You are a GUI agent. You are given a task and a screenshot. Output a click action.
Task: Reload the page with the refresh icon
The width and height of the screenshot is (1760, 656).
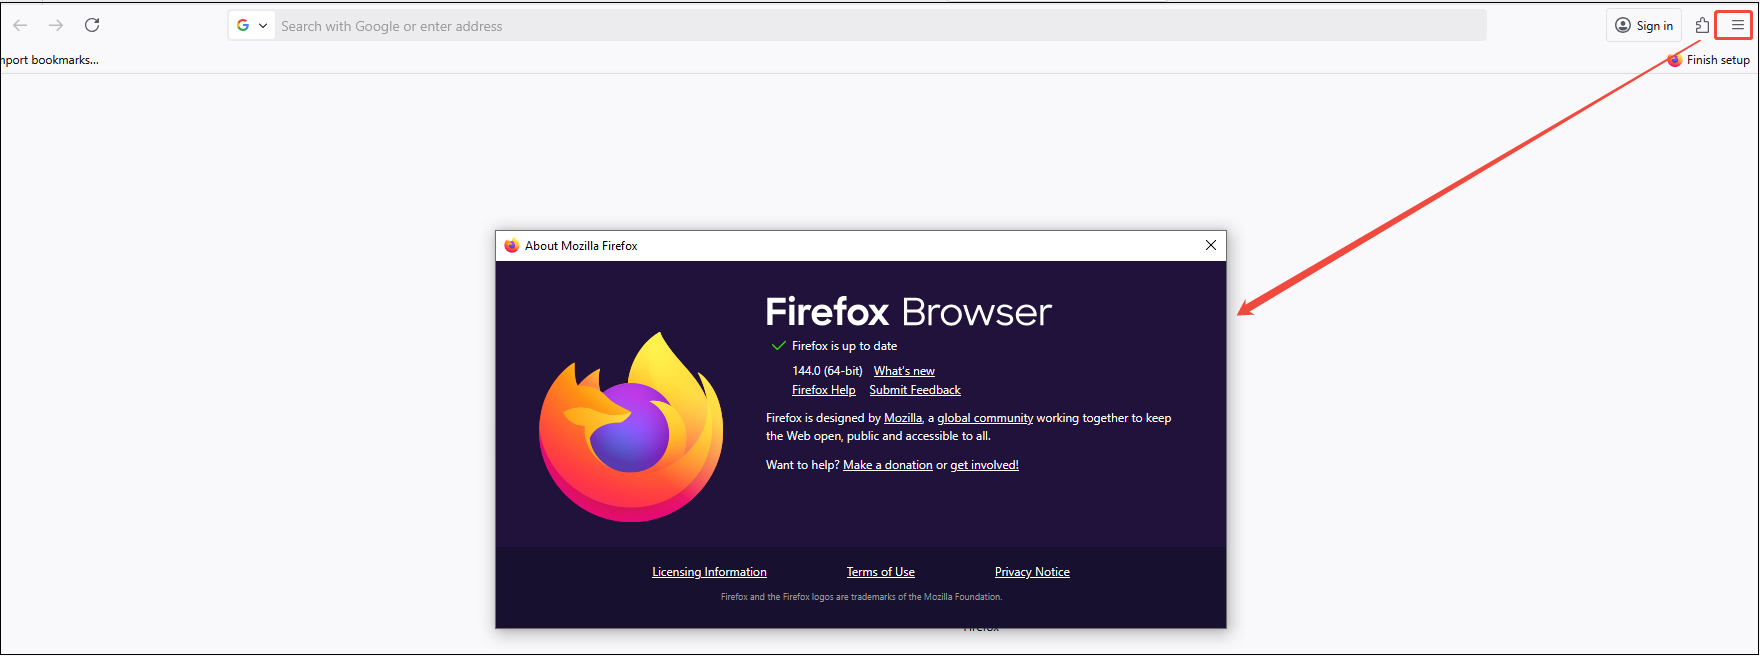(92, 25)
